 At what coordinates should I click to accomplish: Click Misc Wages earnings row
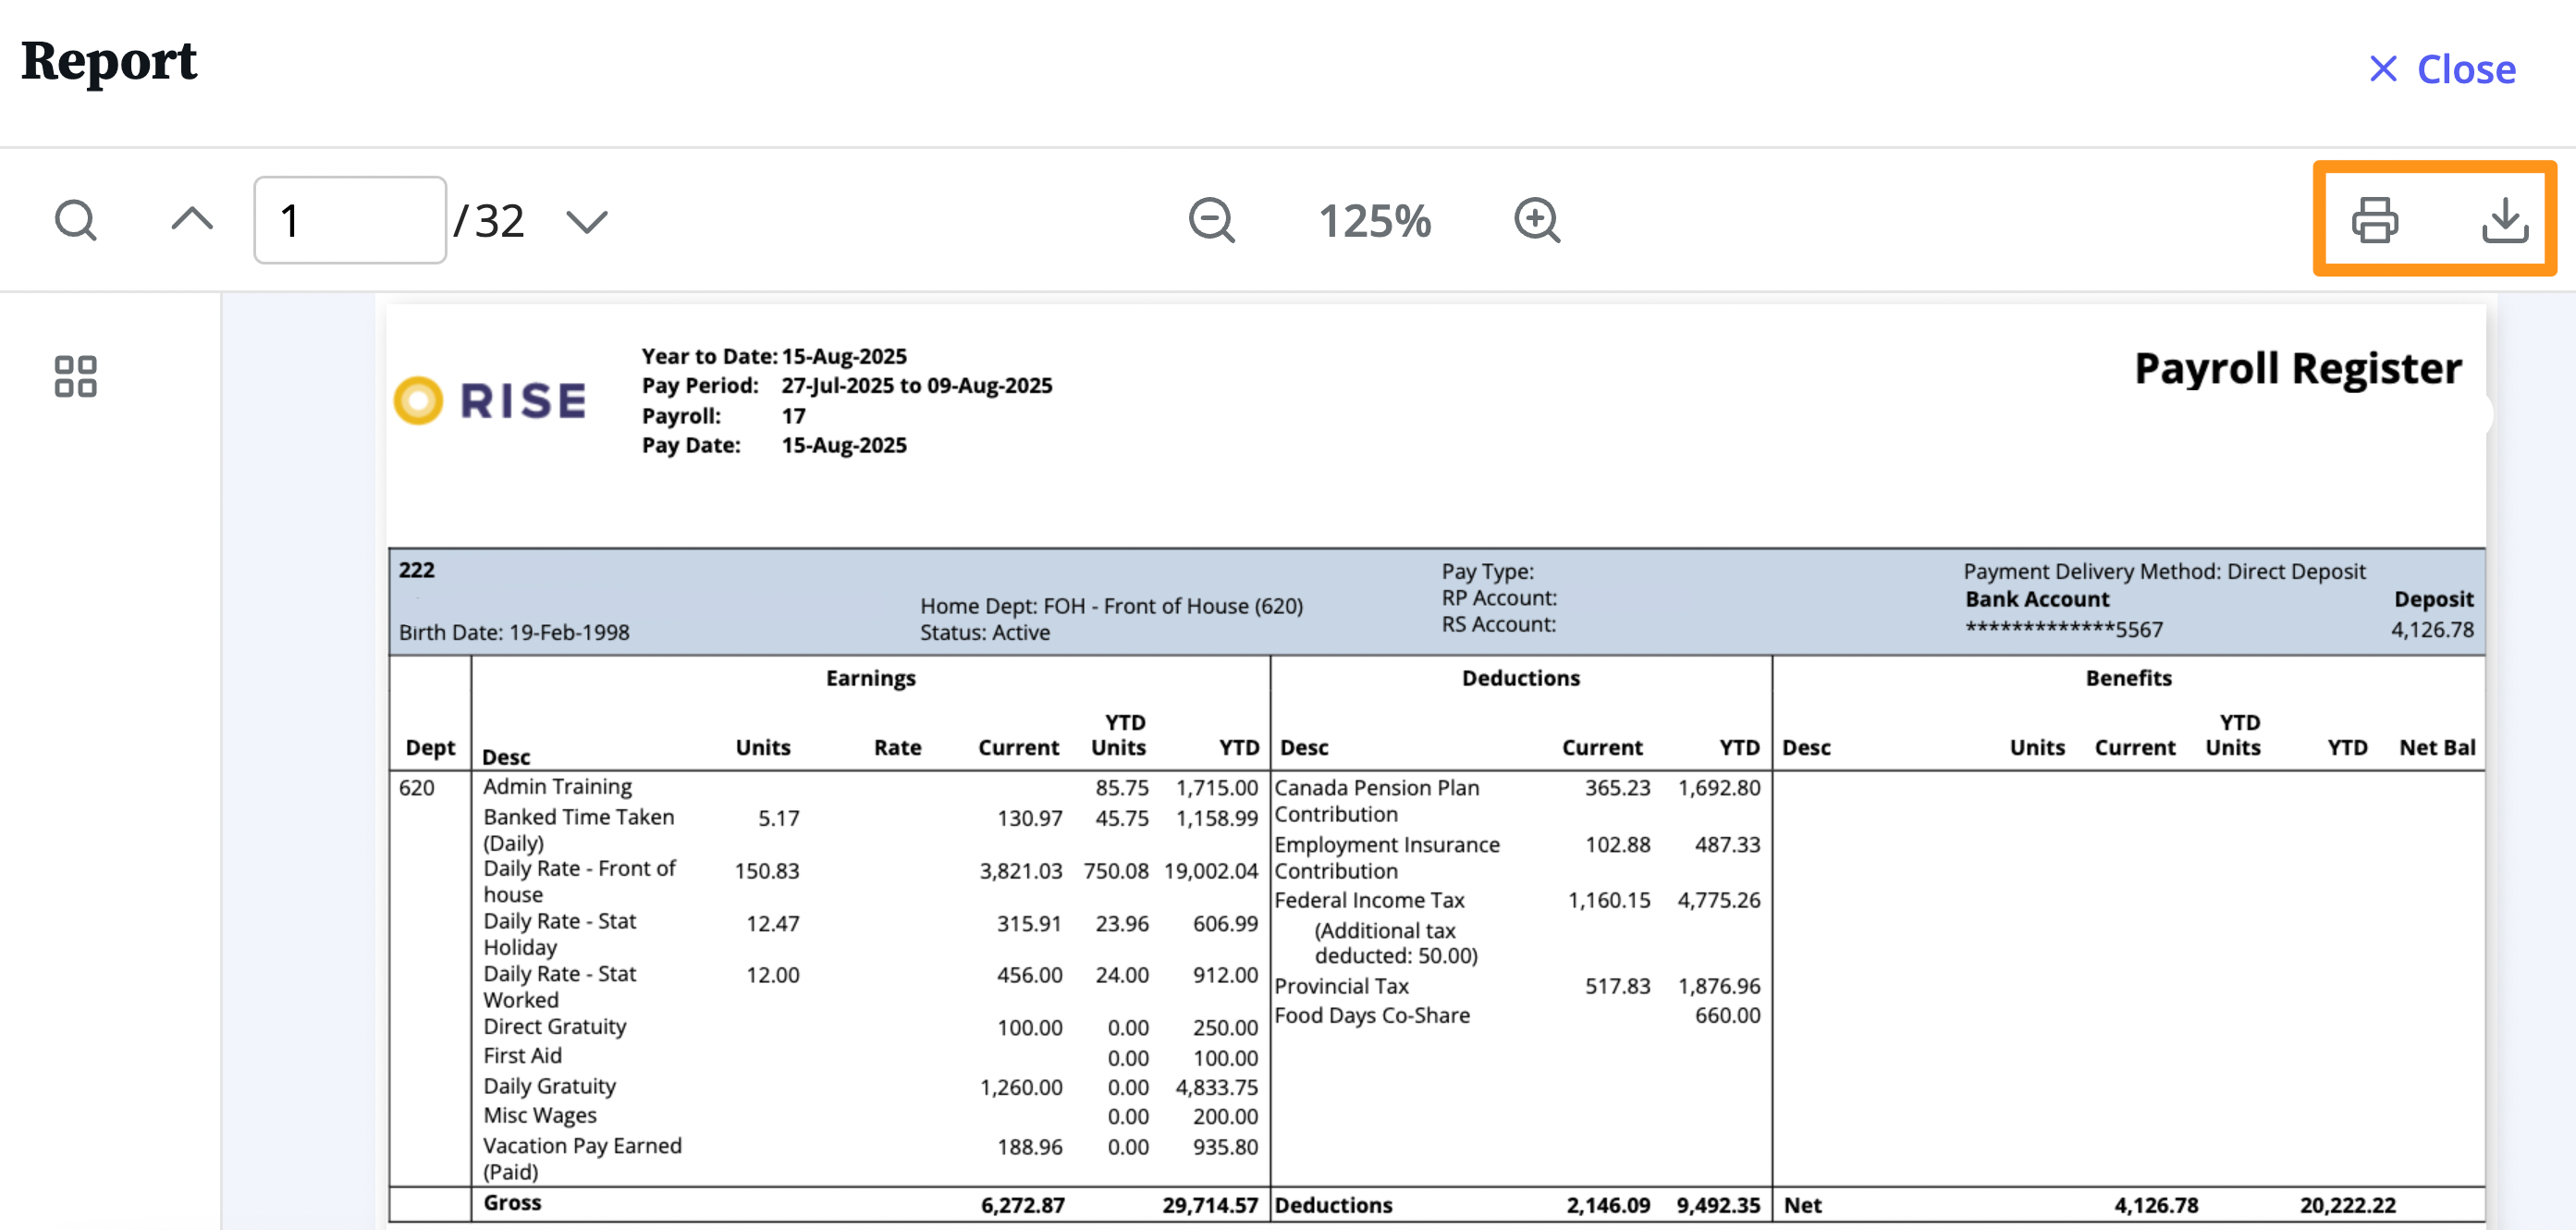click(x=870, y=1115)
